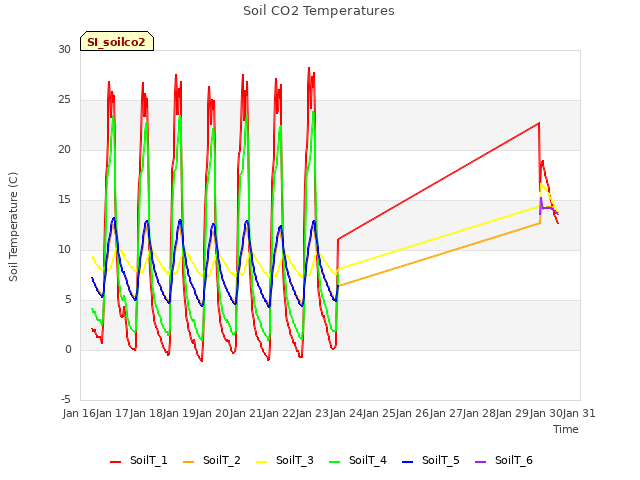Toggle the SoilT_3 legend entry

[x=285, y=460]
